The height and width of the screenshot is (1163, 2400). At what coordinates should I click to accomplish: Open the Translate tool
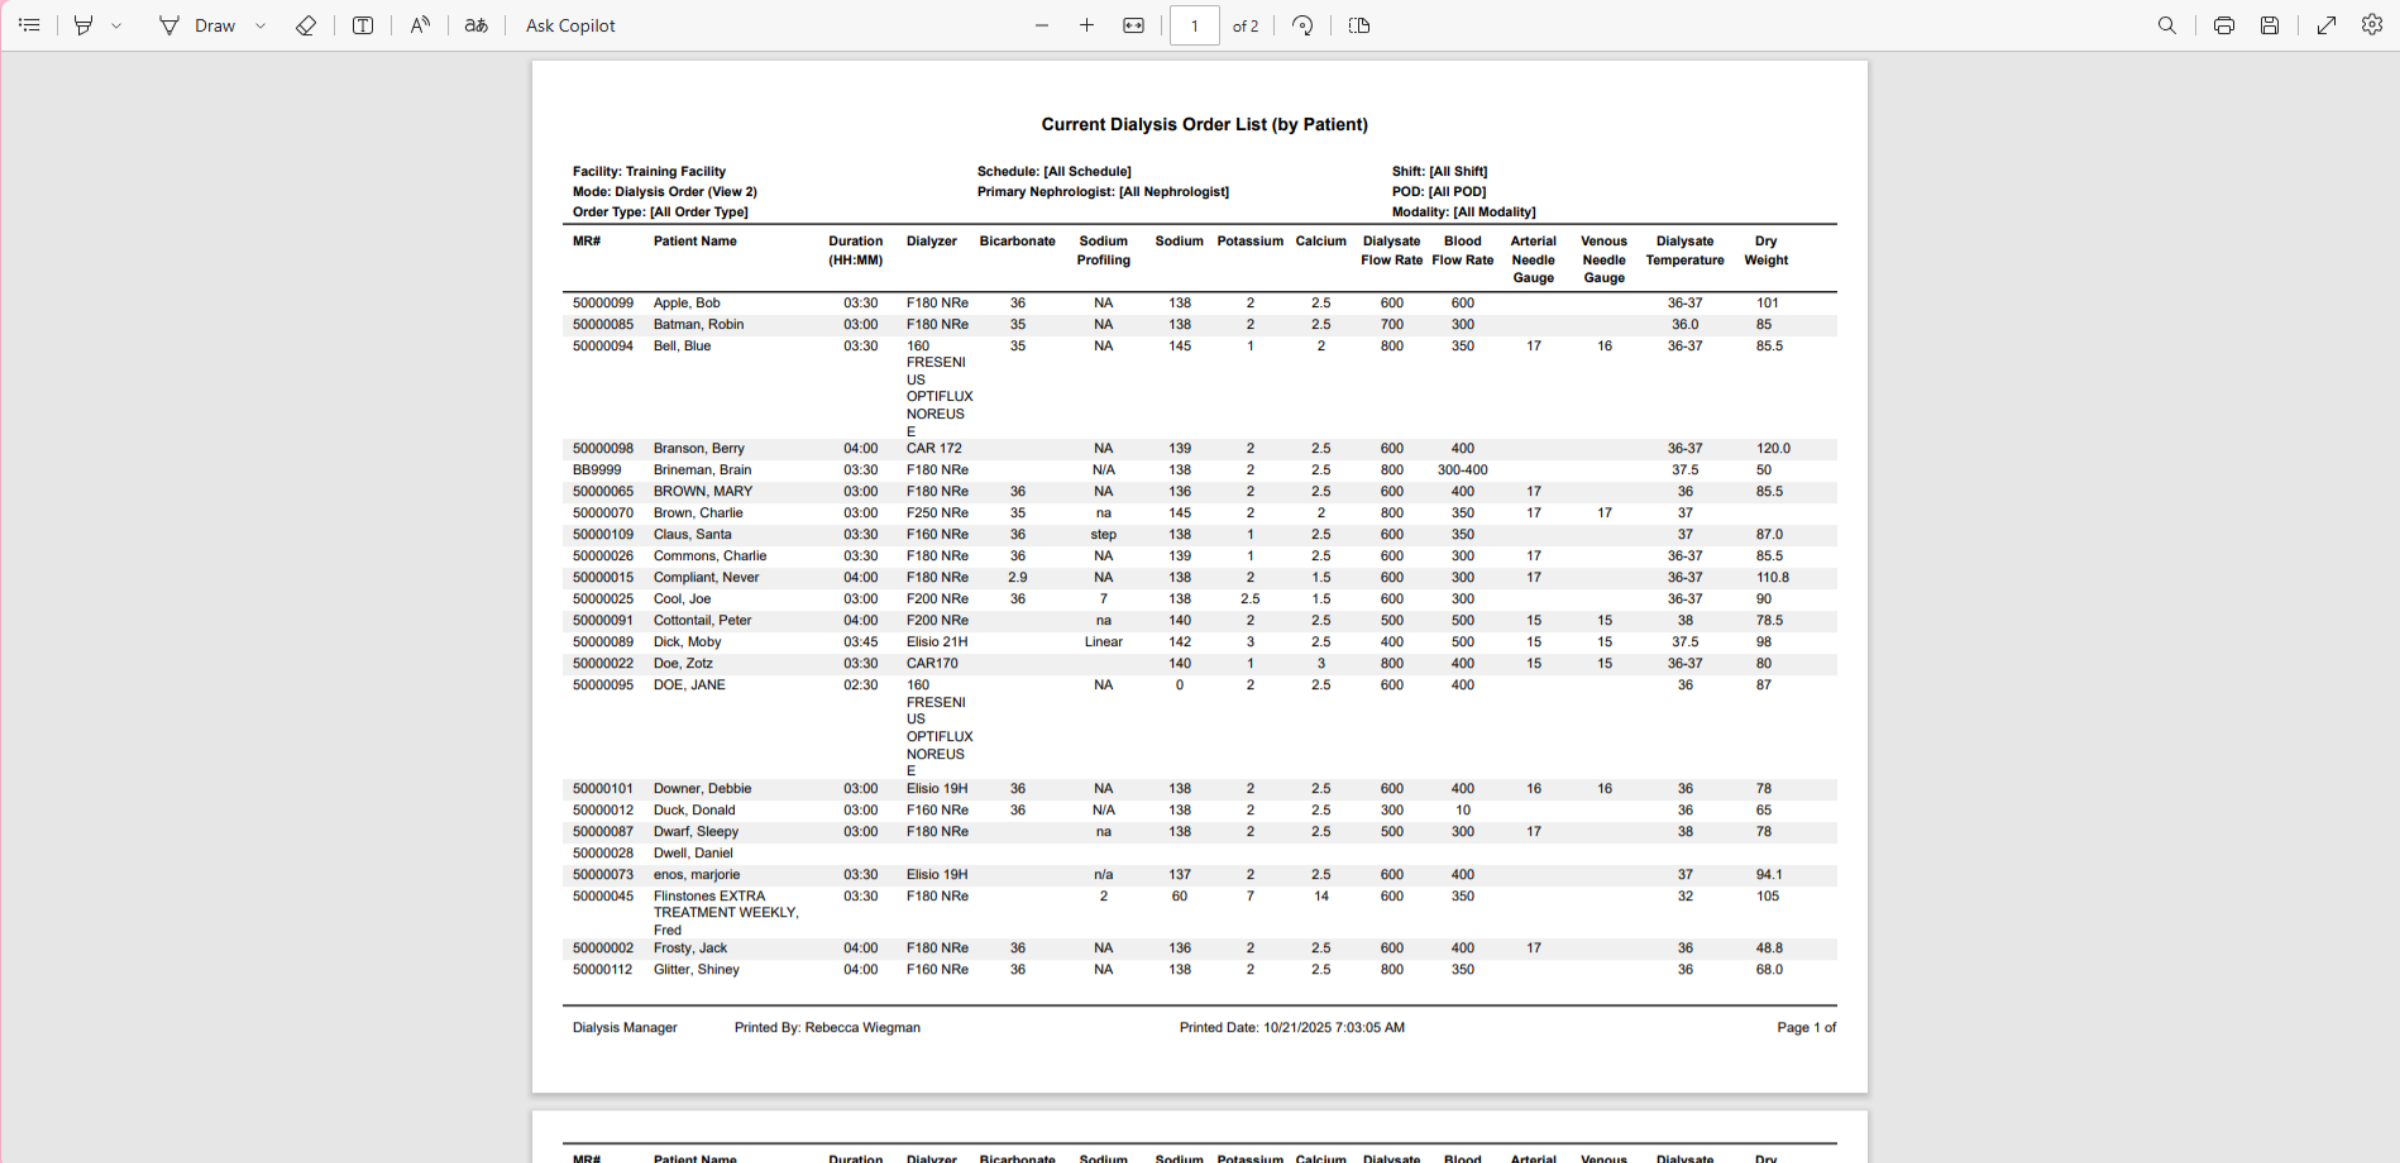pos(476,25)
